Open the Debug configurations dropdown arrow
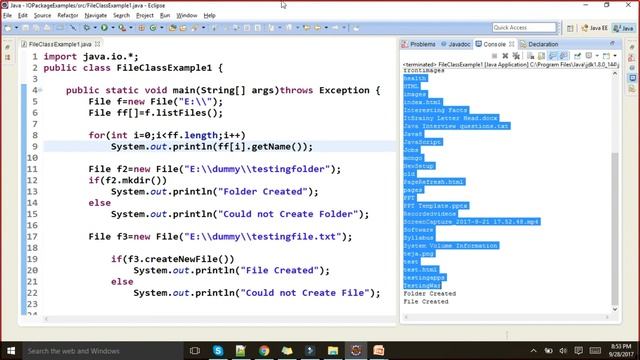Image resolution: width=640 pixels, height=360 pixels. (95, 28)
